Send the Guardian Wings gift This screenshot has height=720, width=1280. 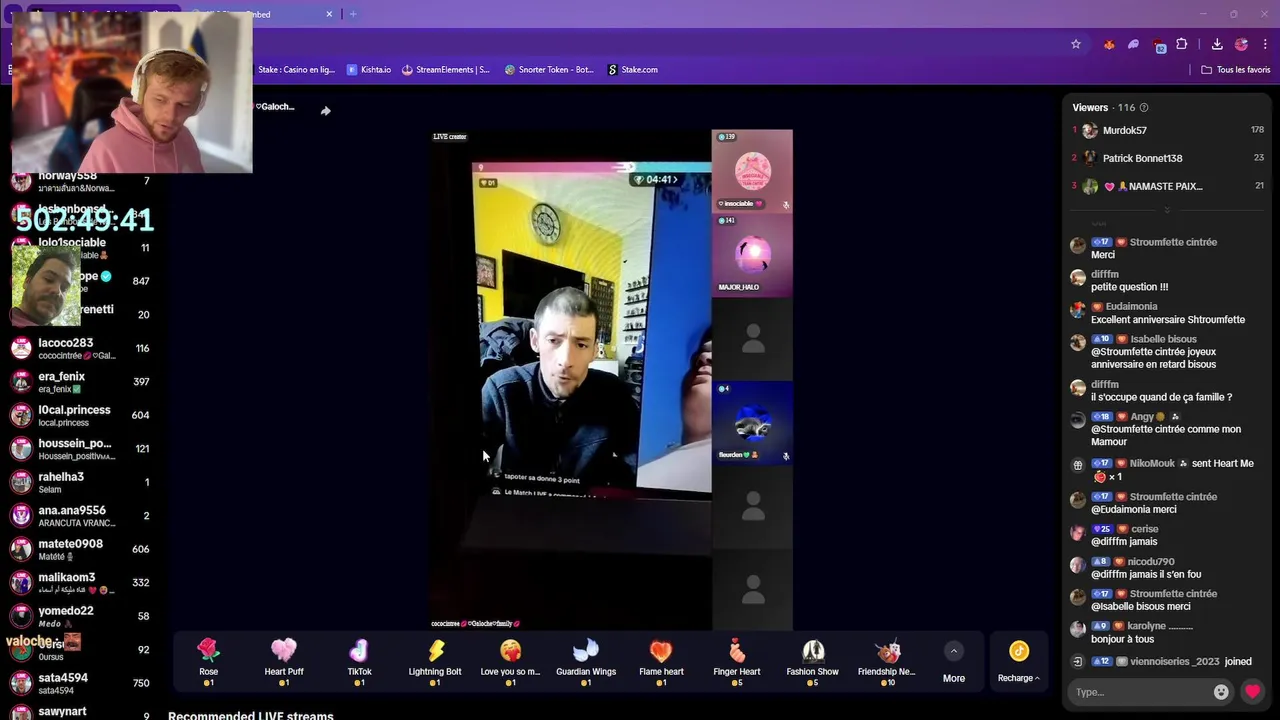coord(586,662)
